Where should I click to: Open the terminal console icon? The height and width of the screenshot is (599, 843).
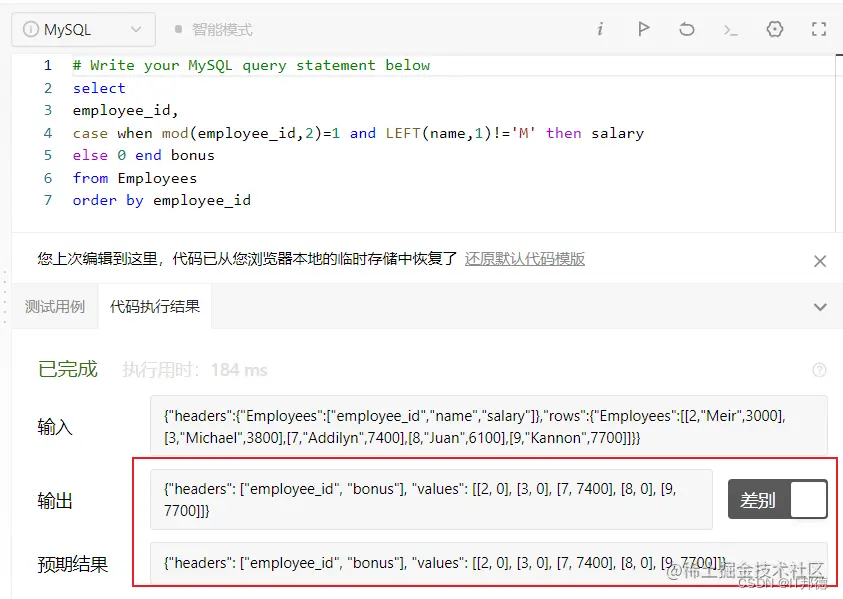731,30
